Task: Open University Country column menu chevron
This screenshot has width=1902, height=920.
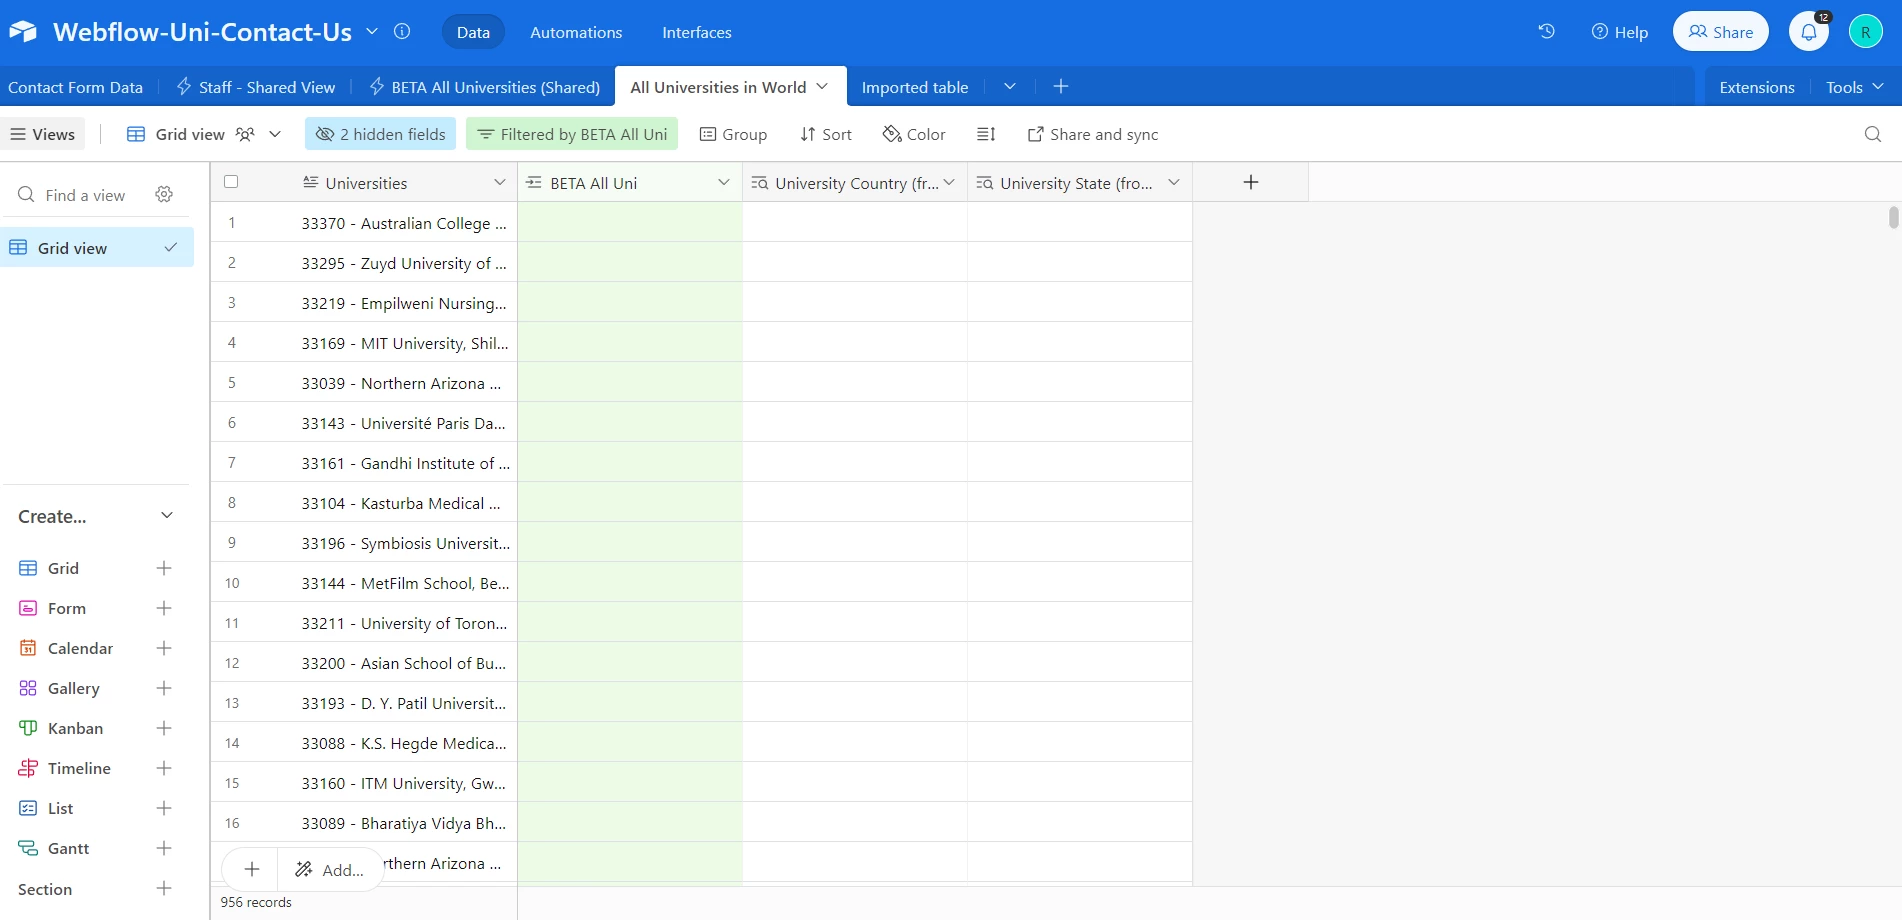Action: (x=949, y=182)
